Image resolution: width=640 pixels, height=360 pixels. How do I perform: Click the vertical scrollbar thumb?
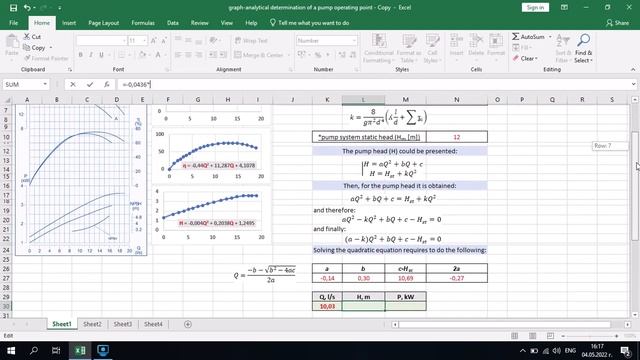coord(635,186)
